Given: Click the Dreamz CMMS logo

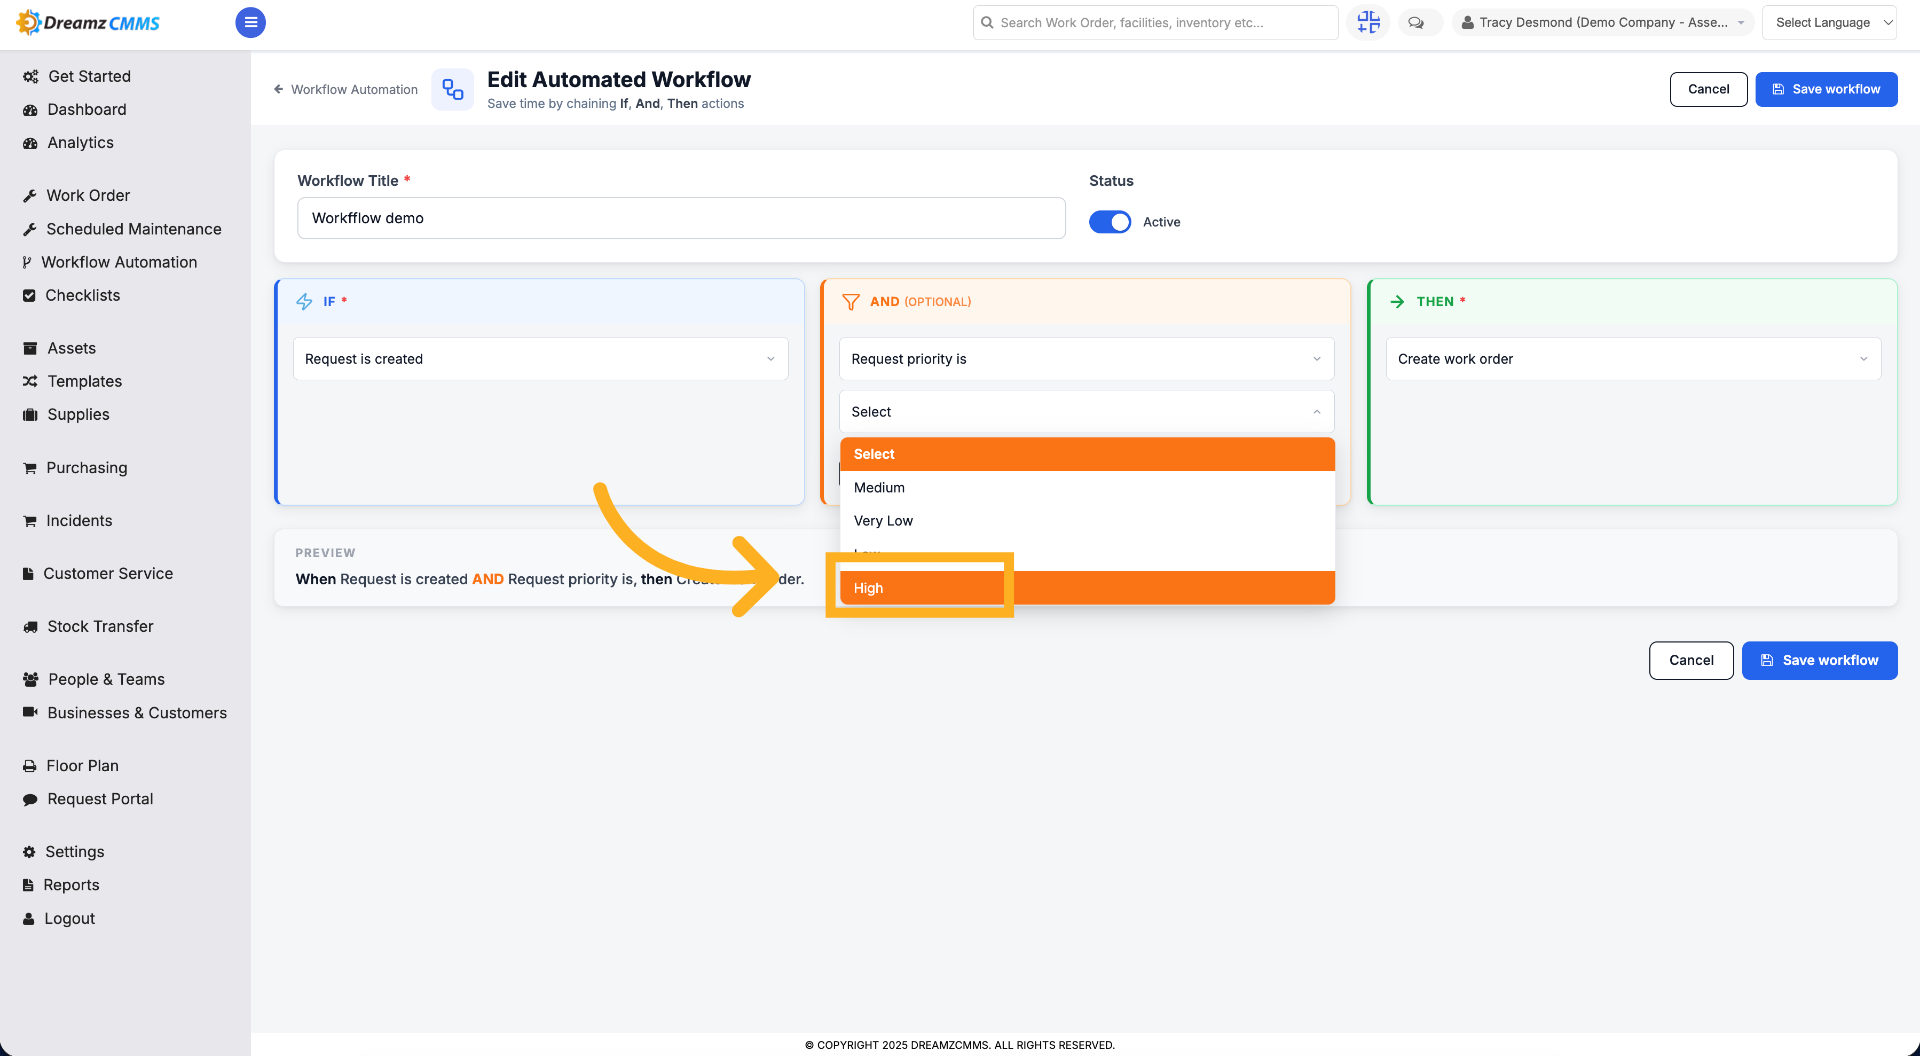Looking at the screenshot, I should click(88, 22).
